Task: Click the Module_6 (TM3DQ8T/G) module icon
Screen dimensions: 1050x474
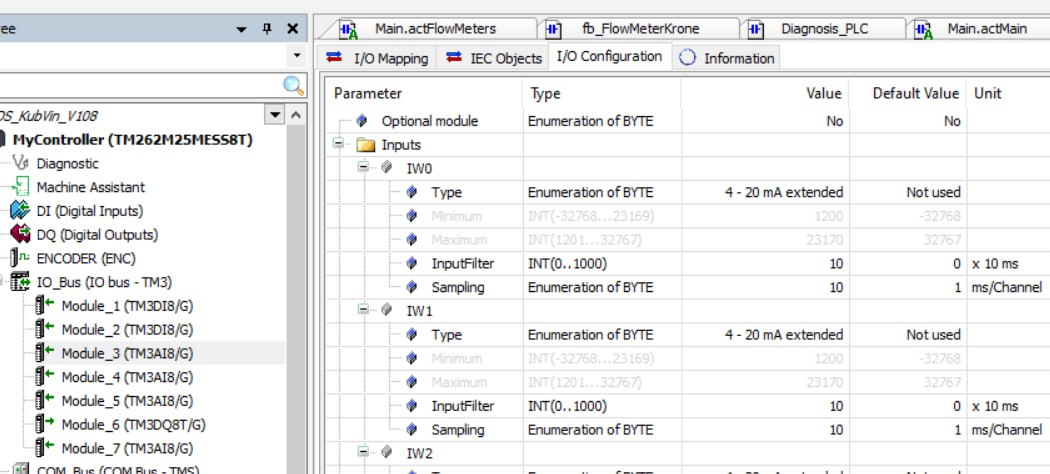Action: tap(45, 424)
